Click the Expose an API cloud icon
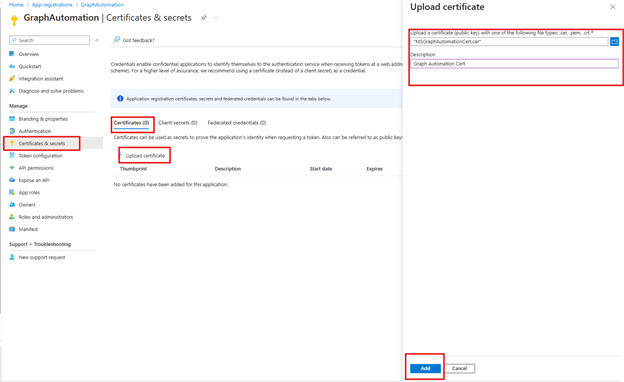Image resolution: width=624 pixels, height=382 pixels. (12, 180)
